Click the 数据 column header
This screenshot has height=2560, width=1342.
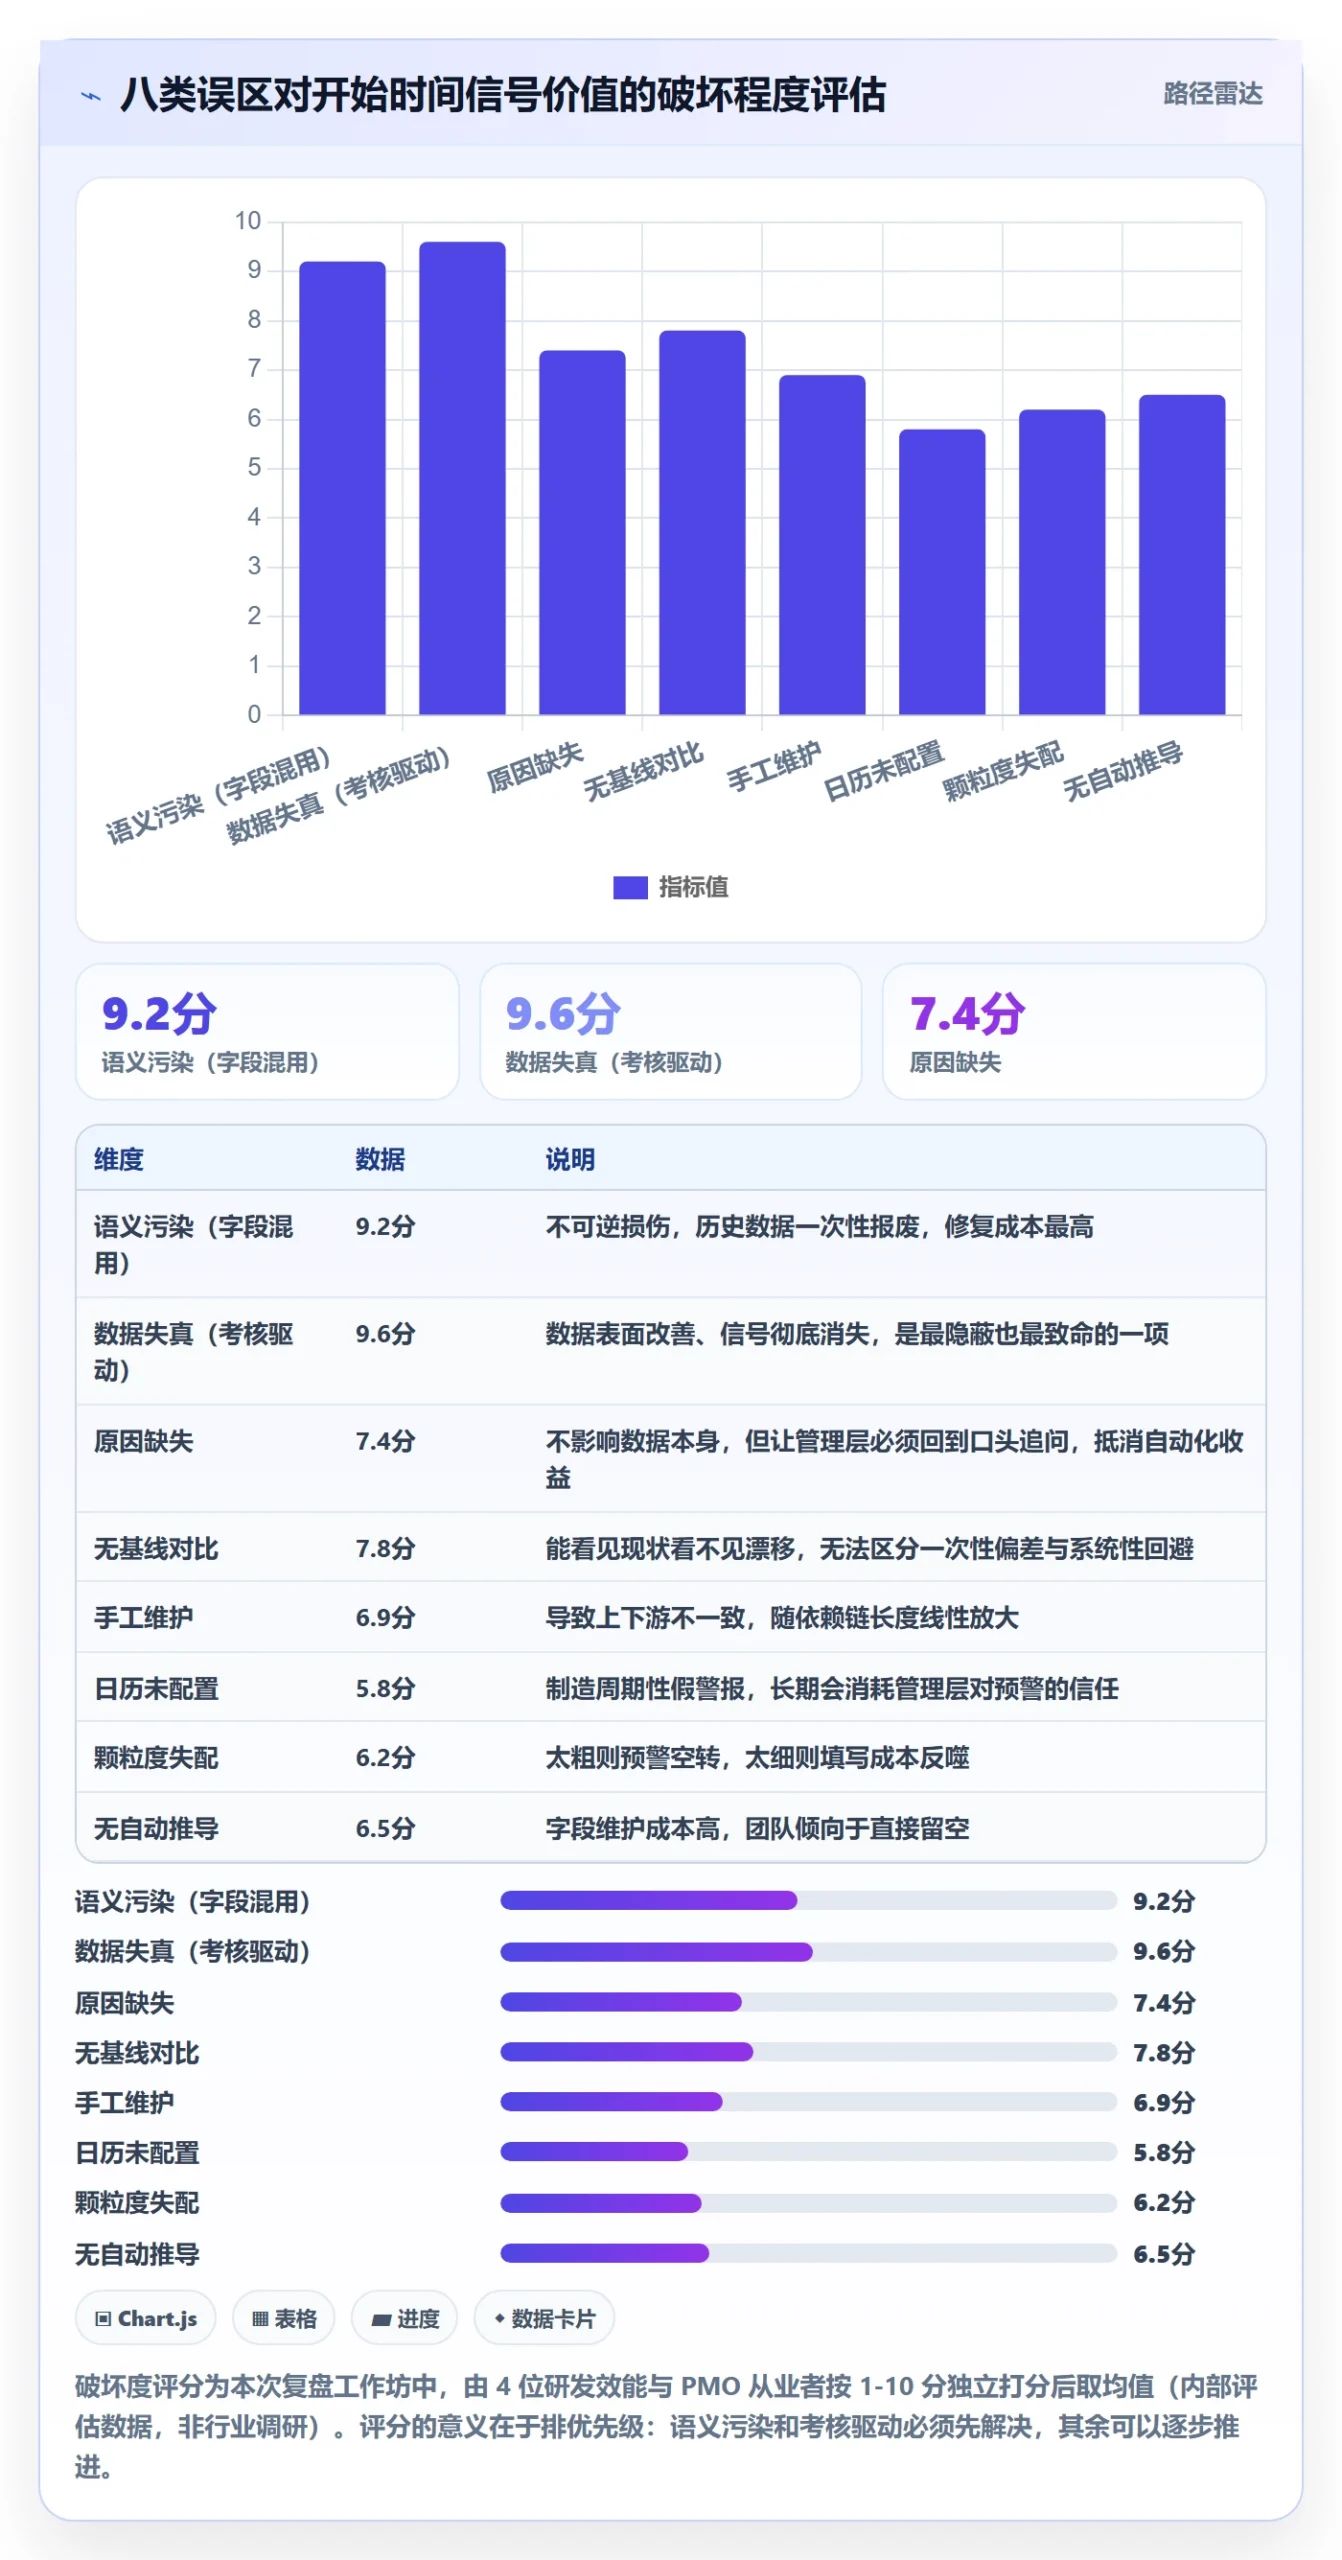(x=380, y=1159)
